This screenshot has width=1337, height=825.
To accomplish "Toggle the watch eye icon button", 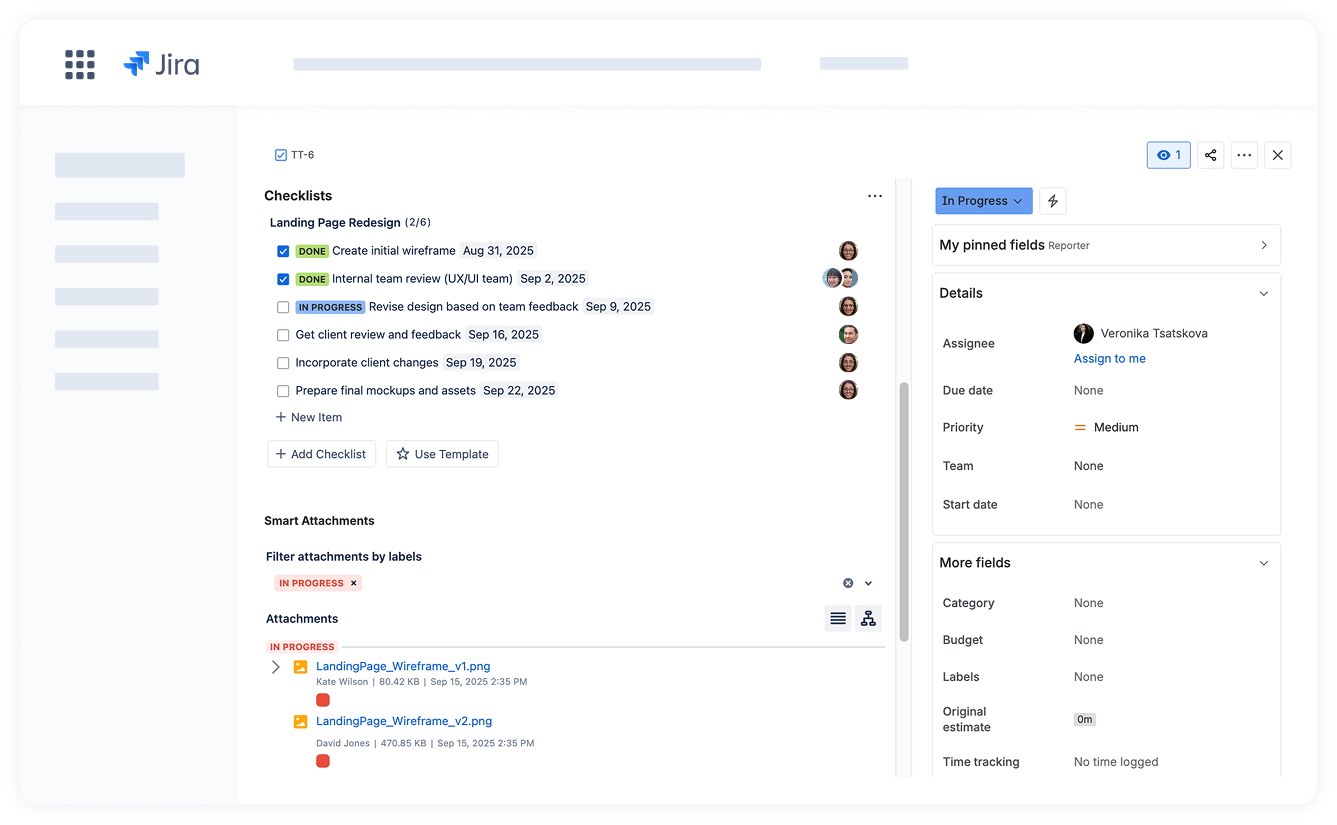I will point(1168,155).
